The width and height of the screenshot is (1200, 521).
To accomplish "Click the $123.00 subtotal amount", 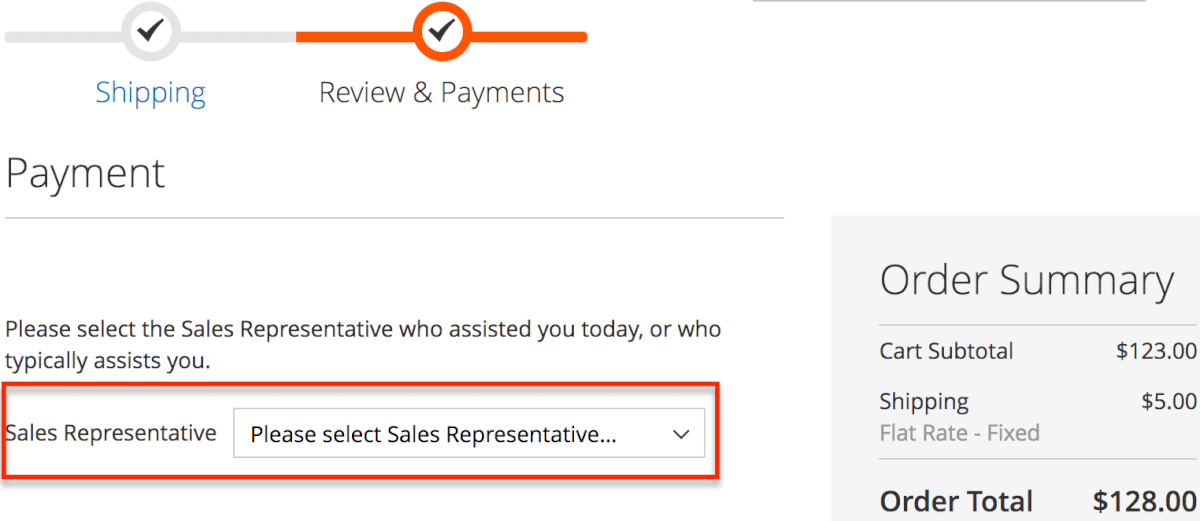I will (1156, 351).
